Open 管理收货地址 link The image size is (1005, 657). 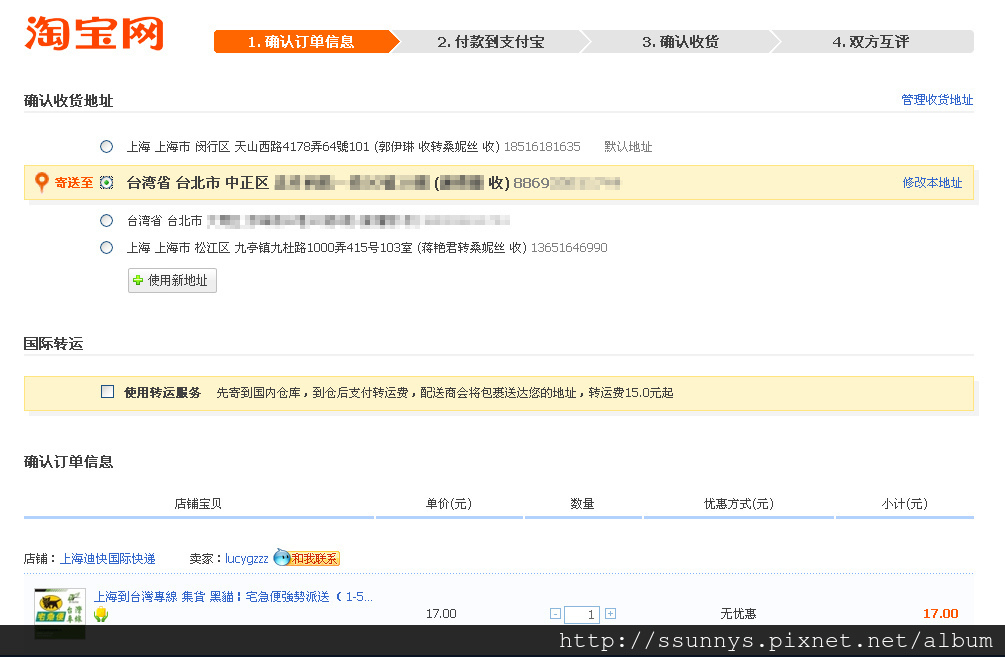point(936,100)
